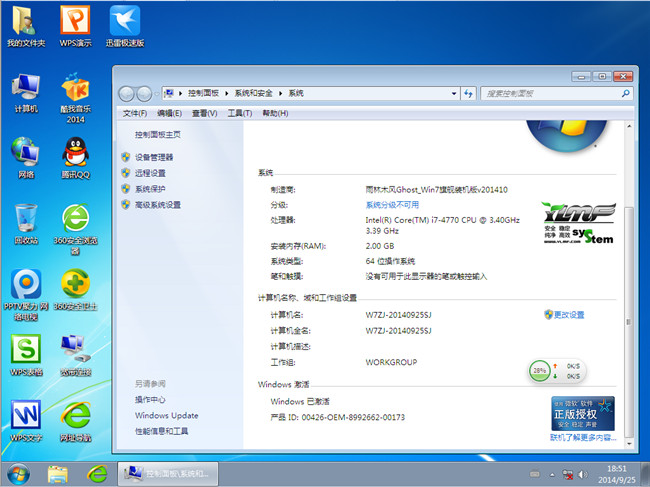Open Windows Explorer from the taskbar

(x=58, y=474)
